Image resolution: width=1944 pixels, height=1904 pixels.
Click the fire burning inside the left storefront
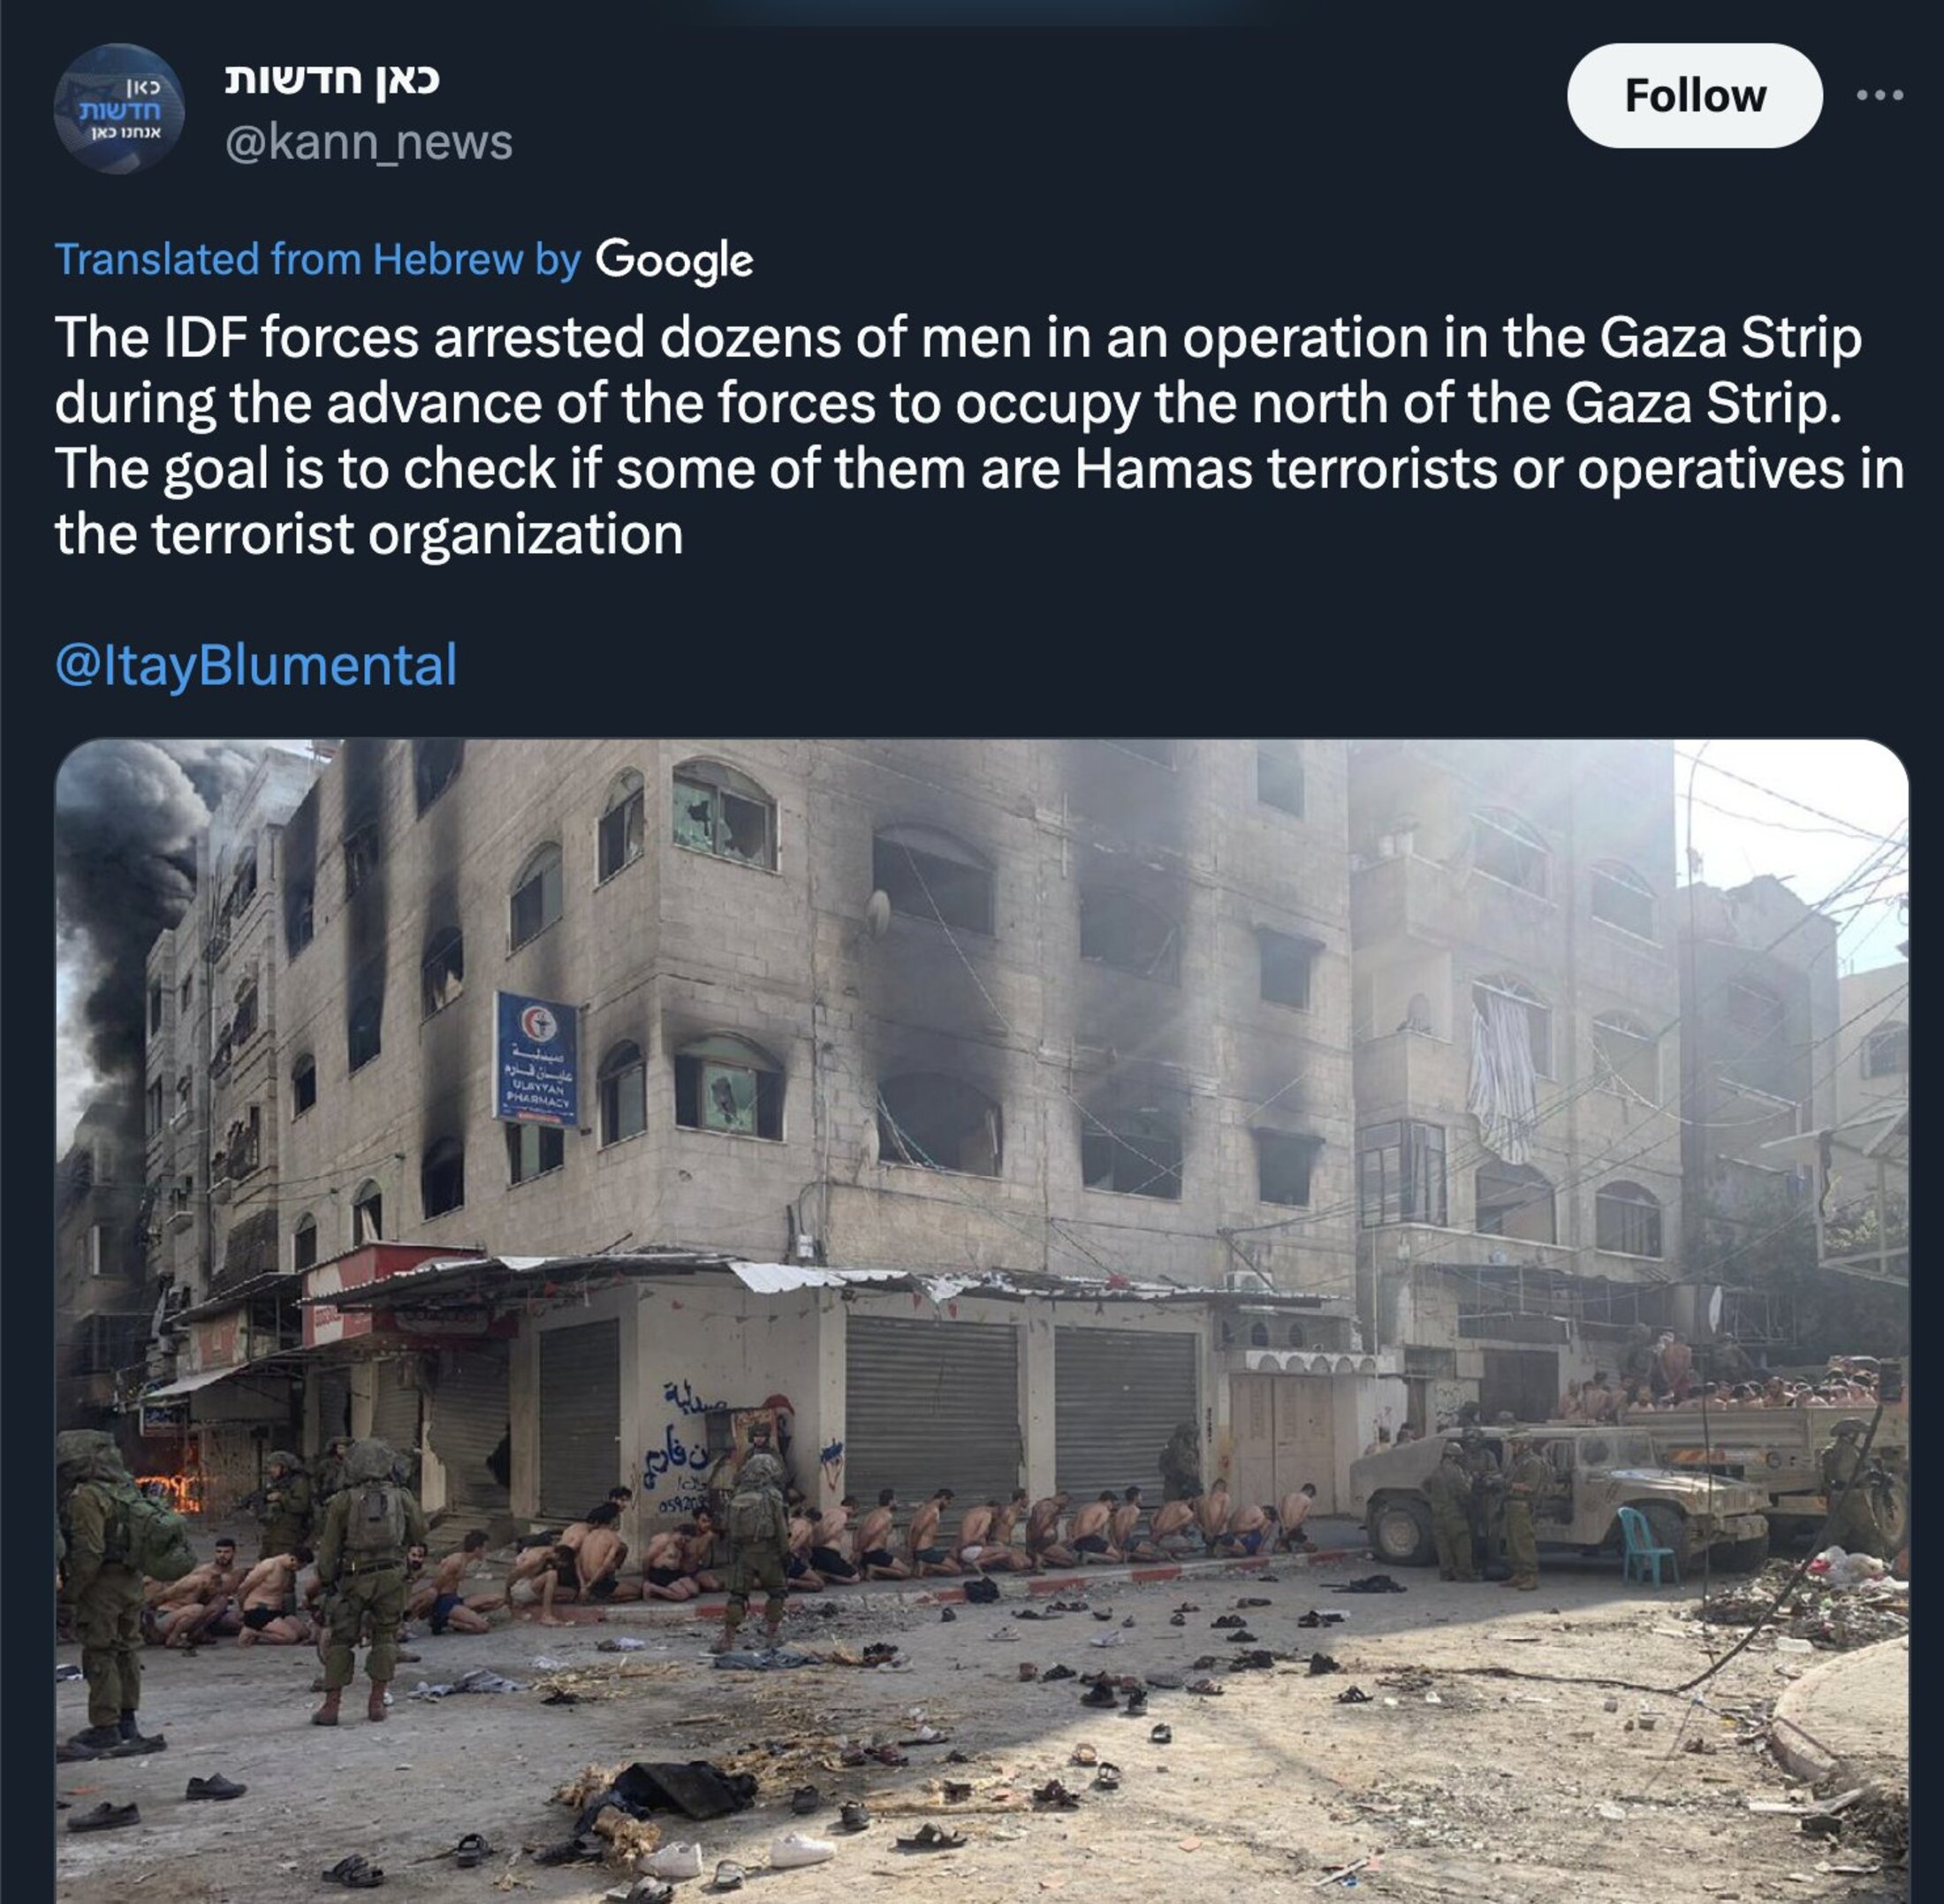click(168, 1490)
